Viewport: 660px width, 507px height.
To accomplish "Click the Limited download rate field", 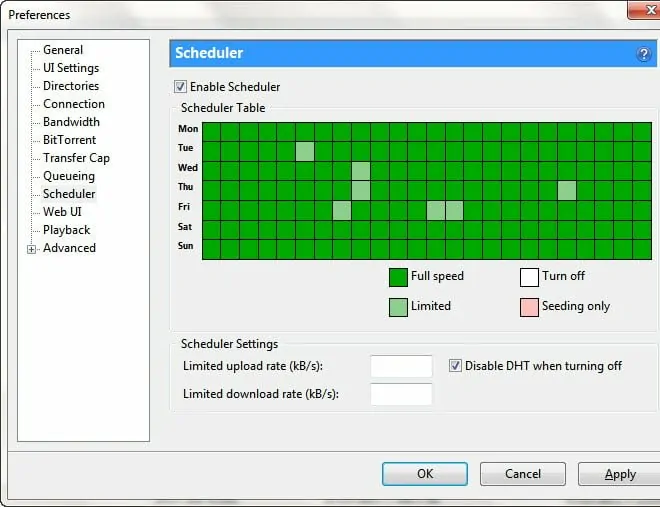I will click(401, 394).
